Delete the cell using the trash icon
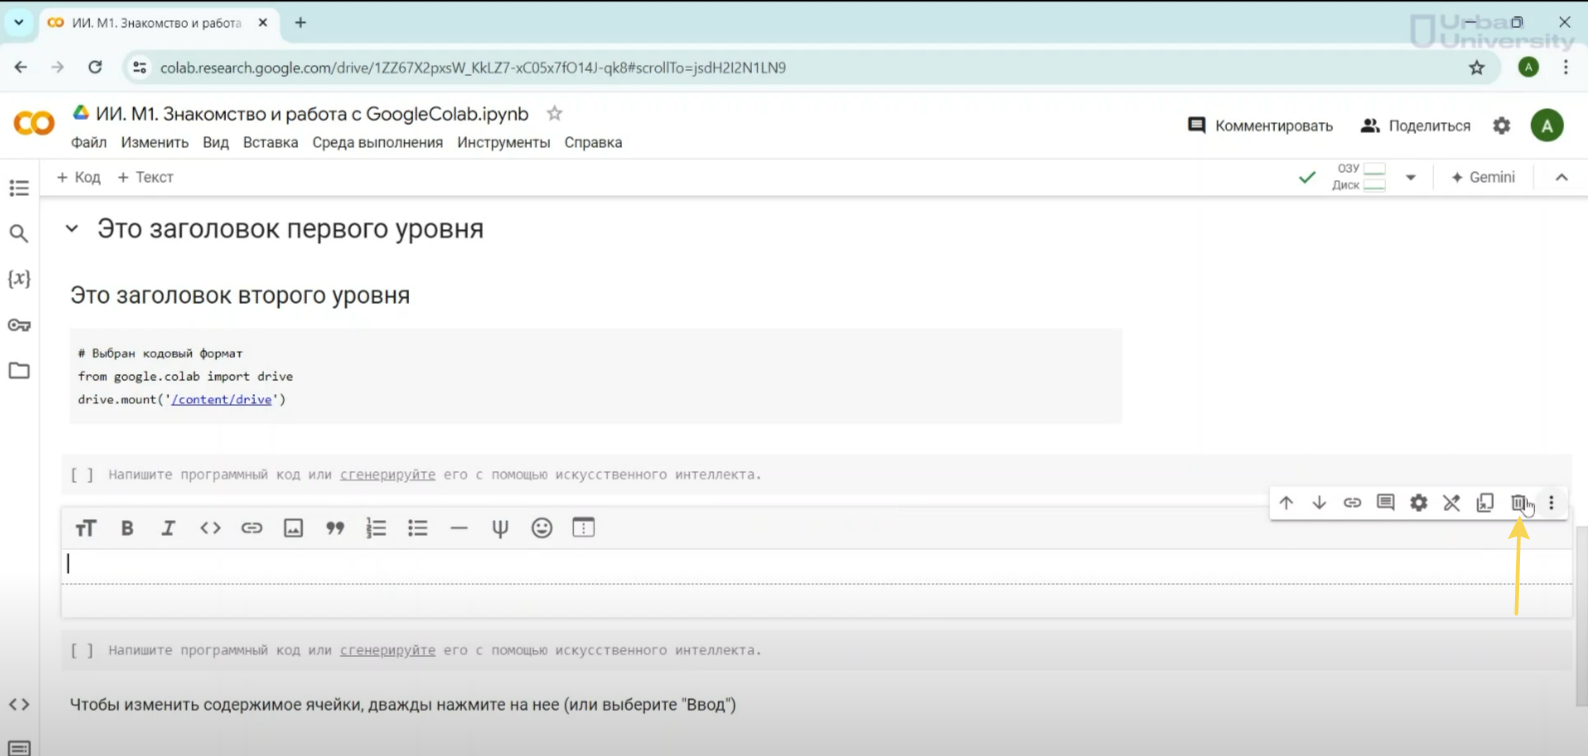The image size is (1588, 756). click(x=1518, y=503)
